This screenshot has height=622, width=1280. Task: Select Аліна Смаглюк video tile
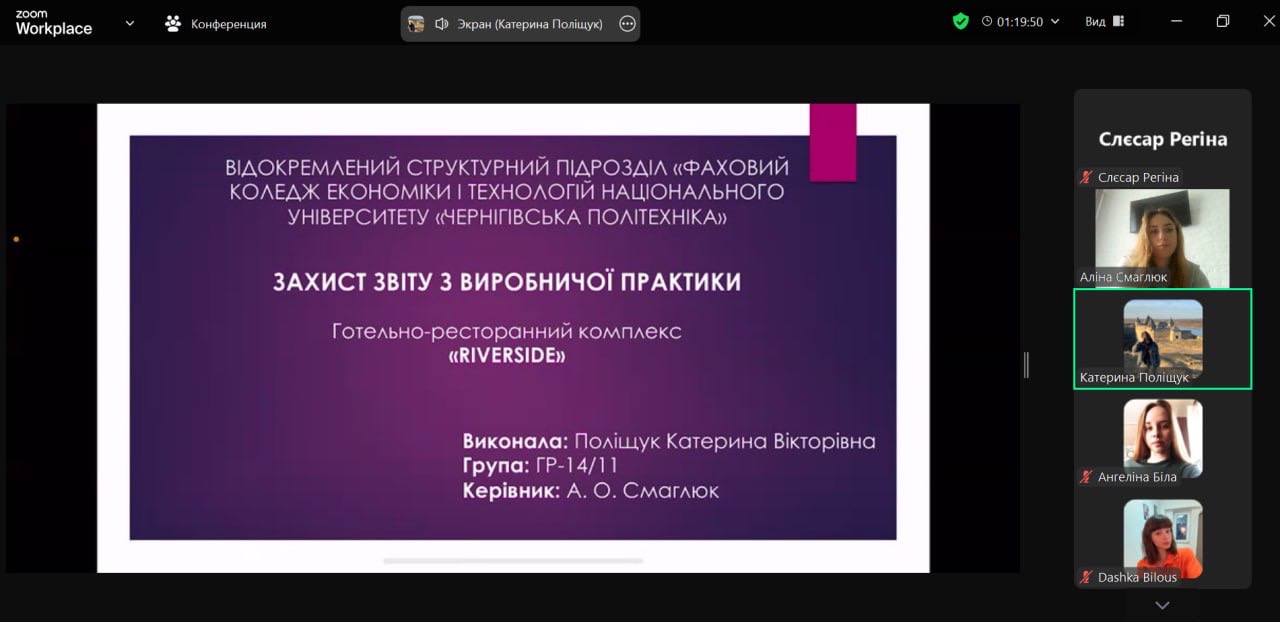pos(1163,238)
